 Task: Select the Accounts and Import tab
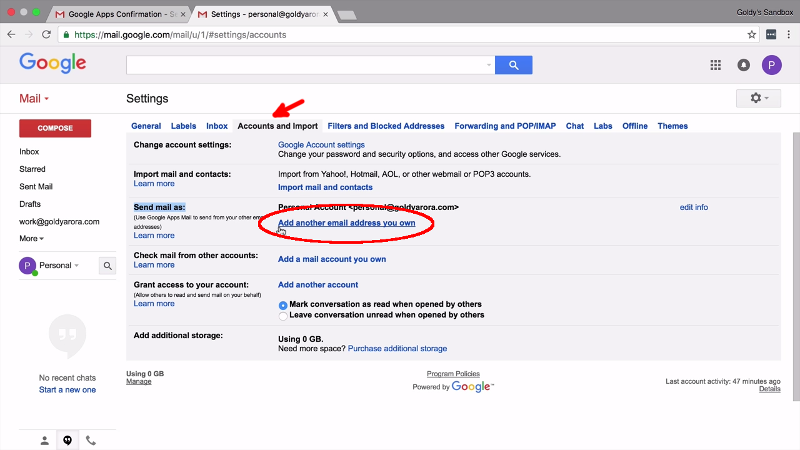pos(278,126)
